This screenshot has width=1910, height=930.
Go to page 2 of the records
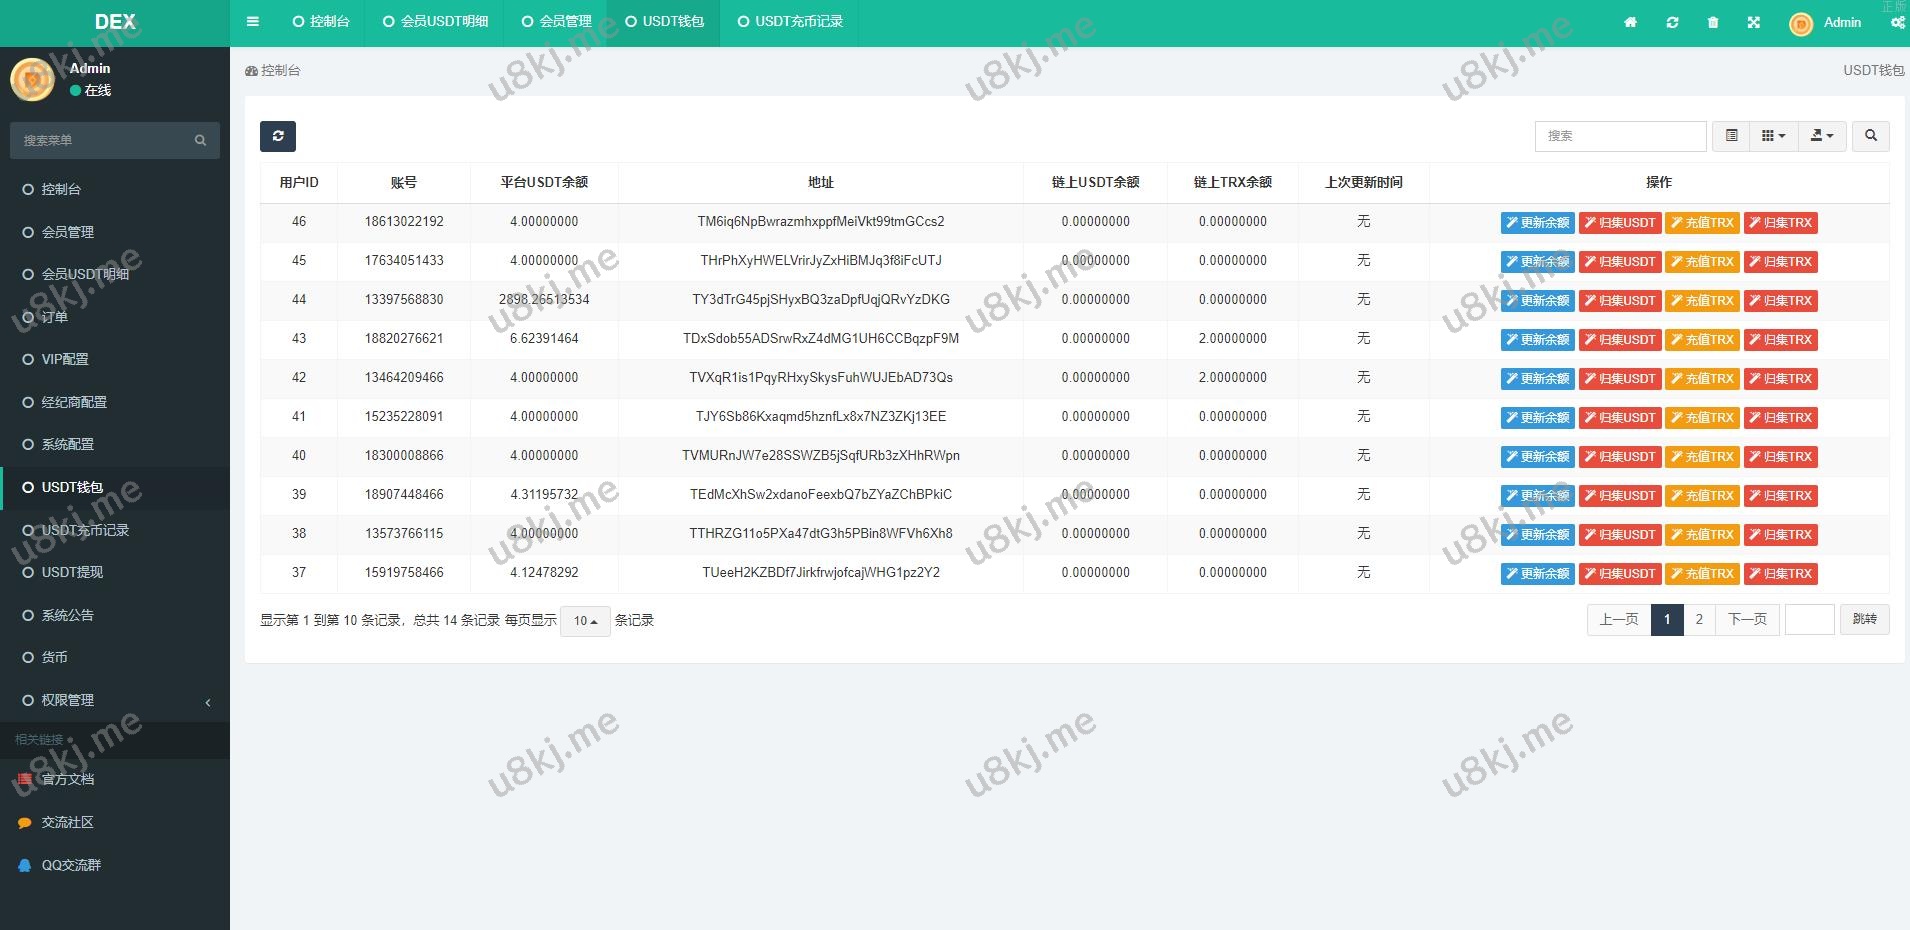click(x=1699, y=620)
